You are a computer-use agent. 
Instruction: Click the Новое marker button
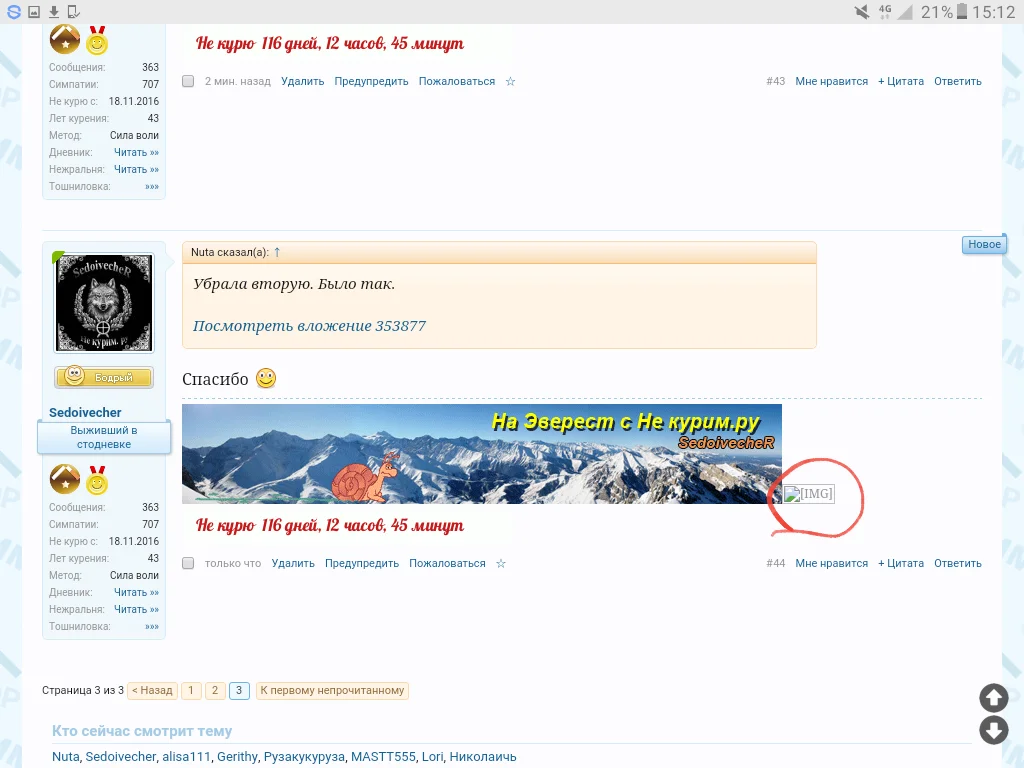point(984,244)
